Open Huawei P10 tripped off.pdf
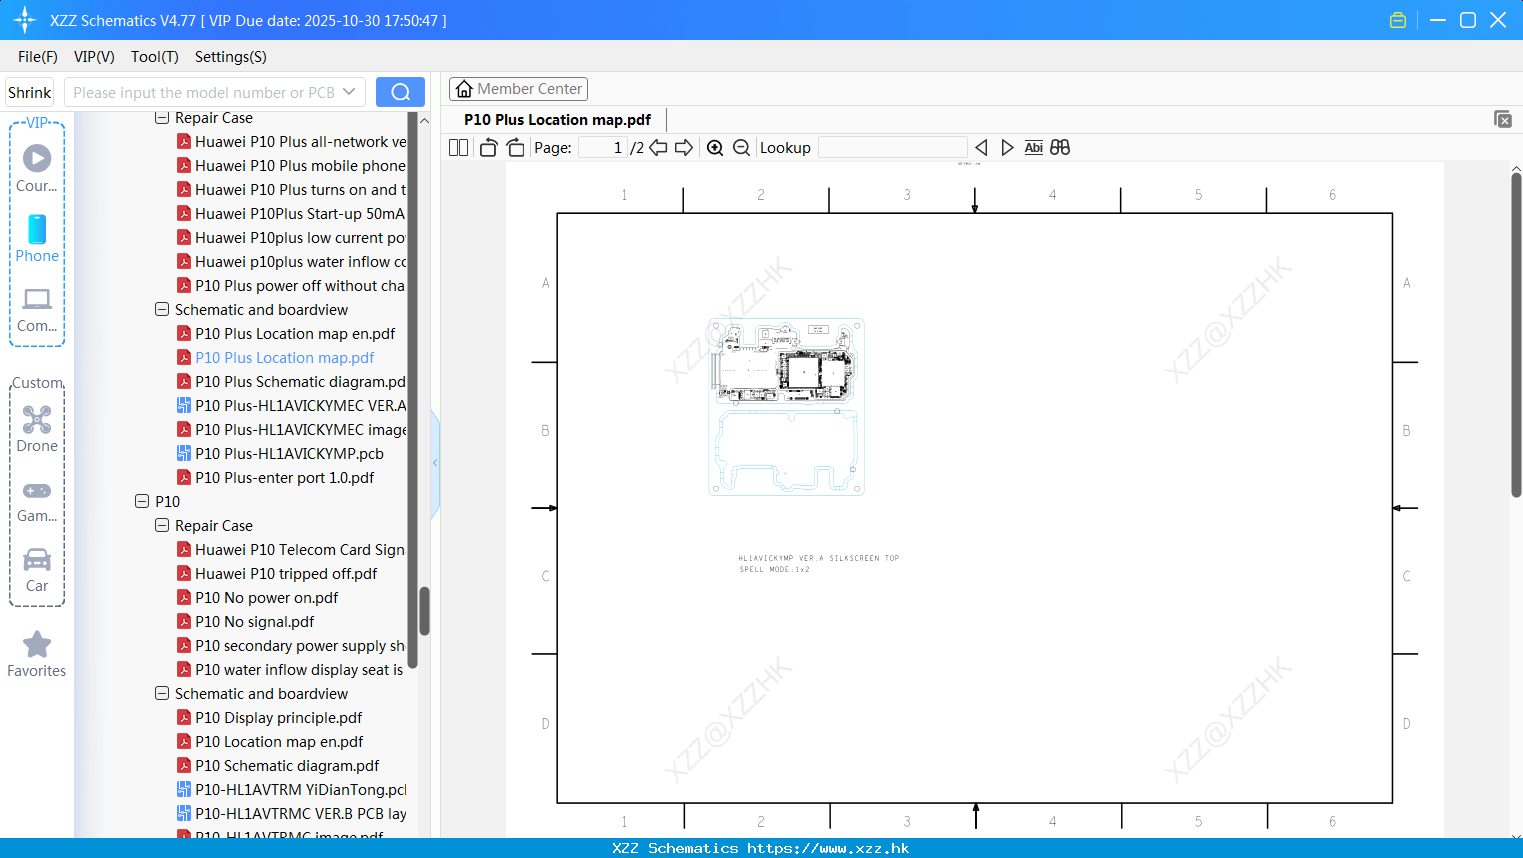 (277, 573)
